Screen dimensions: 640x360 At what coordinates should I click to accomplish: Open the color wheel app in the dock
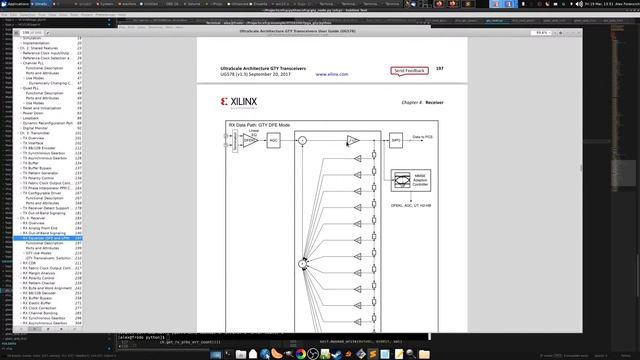(x=300, y=354)
